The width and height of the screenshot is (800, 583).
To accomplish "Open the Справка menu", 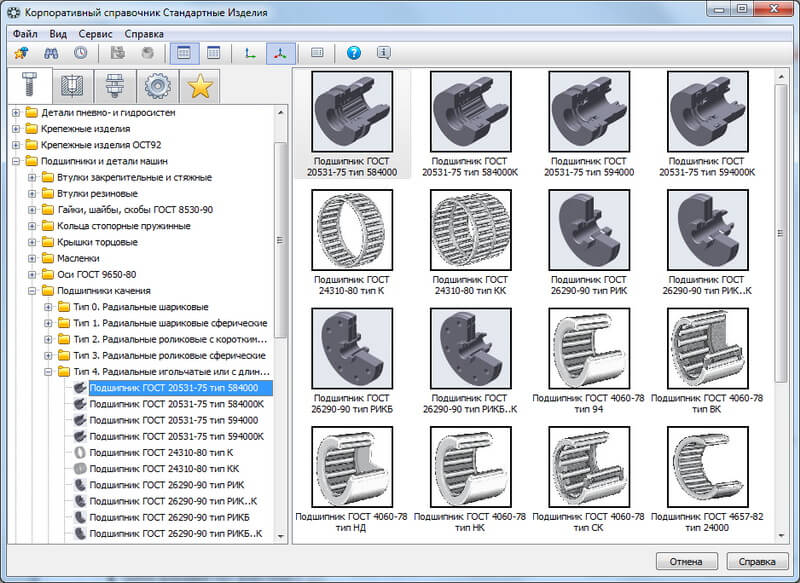I will [144, 34].
